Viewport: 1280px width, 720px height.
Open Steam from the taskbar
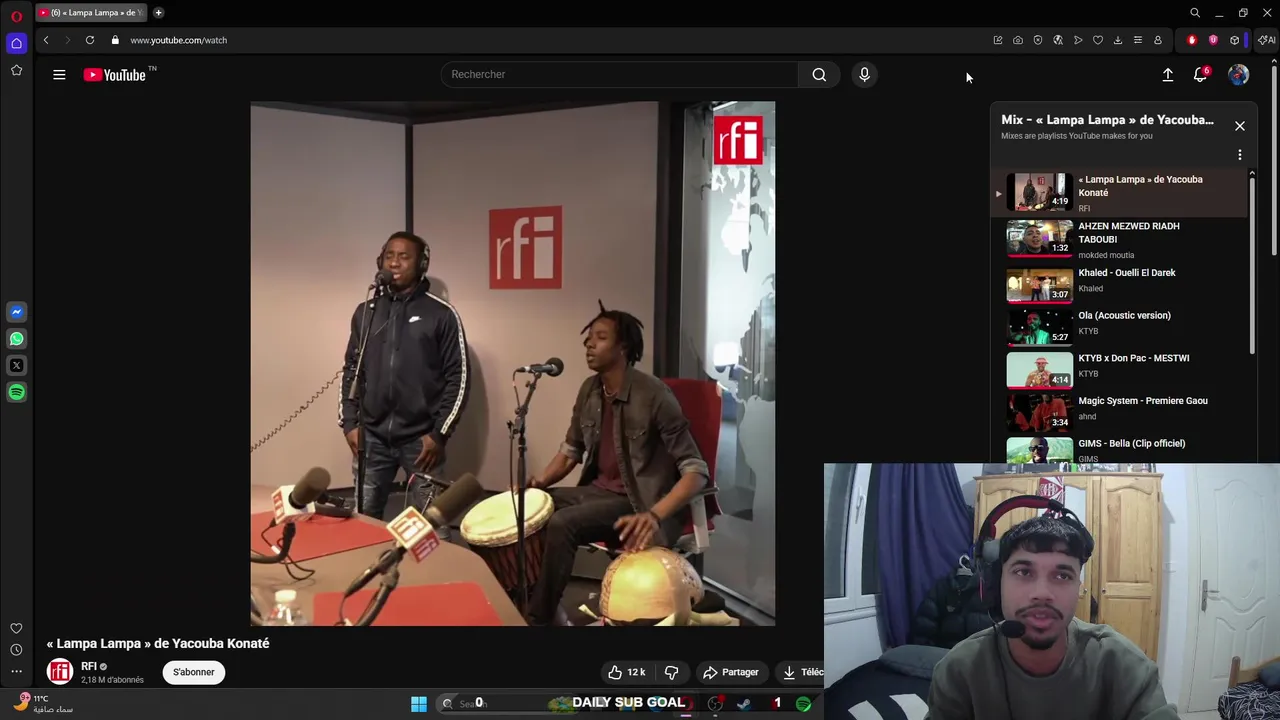coord(744,704)
